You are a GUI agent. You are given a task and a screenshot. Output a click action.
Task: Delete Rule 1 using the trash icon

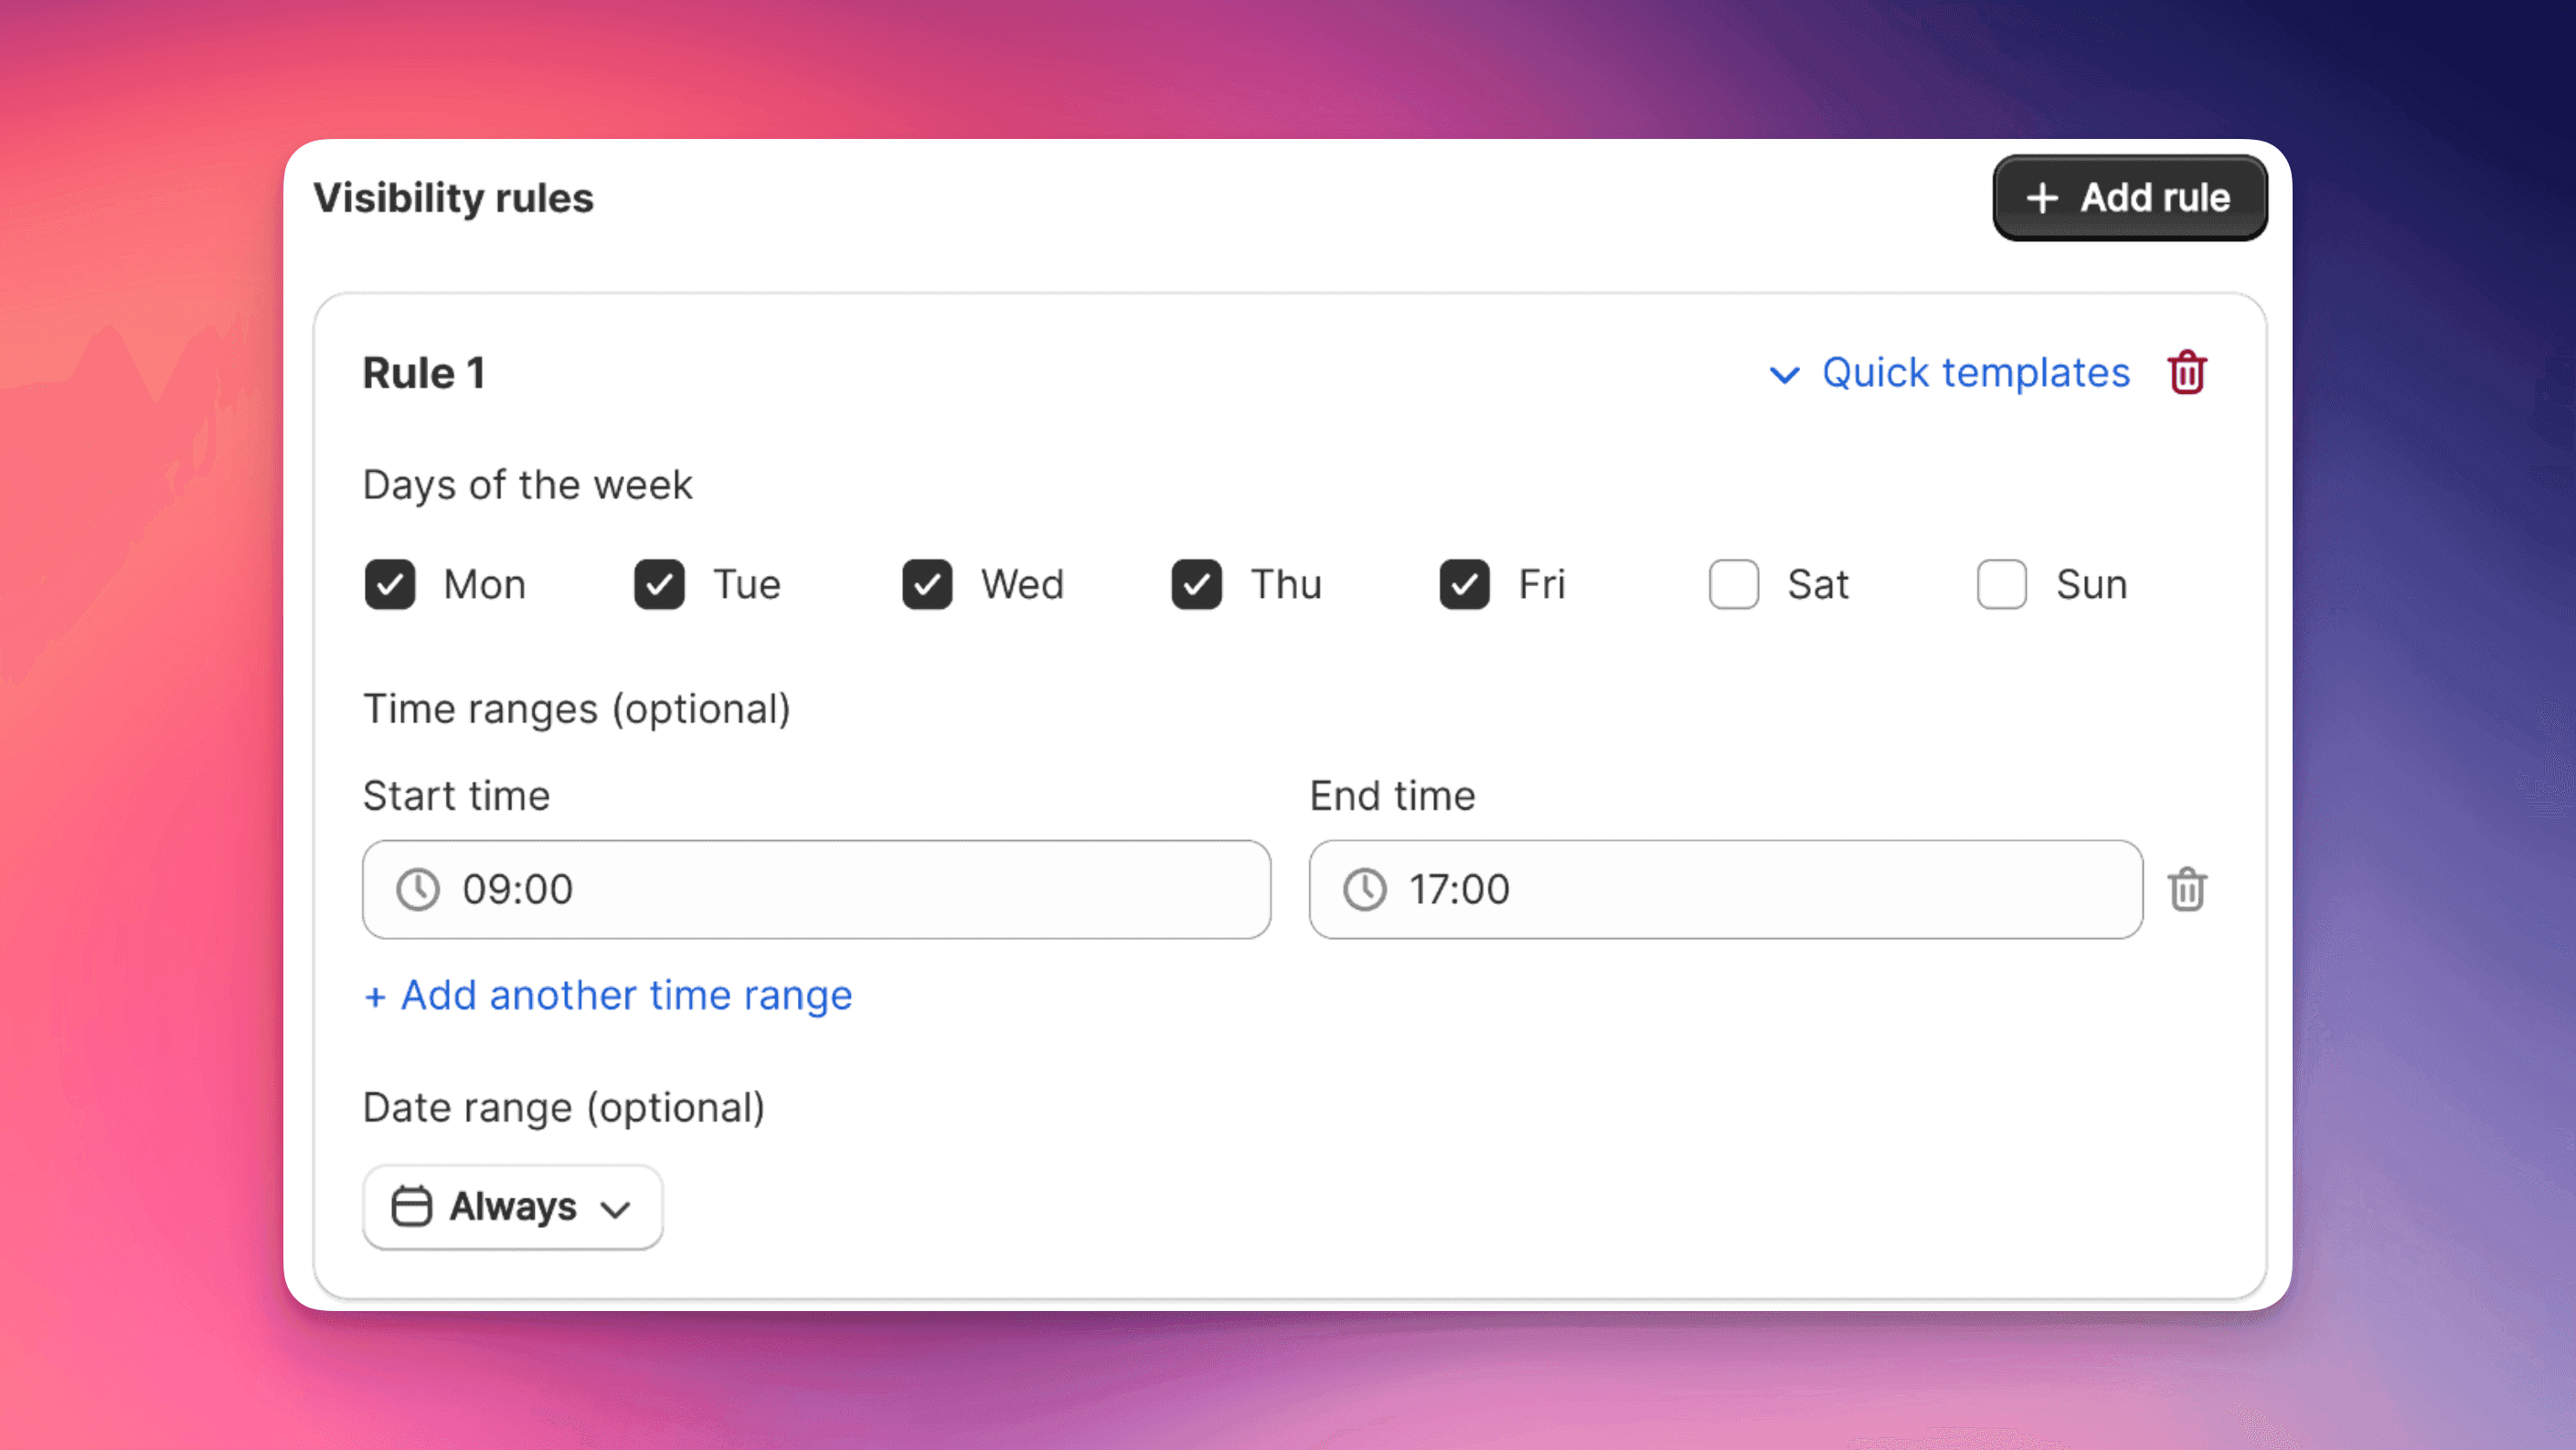point(2187,372)
